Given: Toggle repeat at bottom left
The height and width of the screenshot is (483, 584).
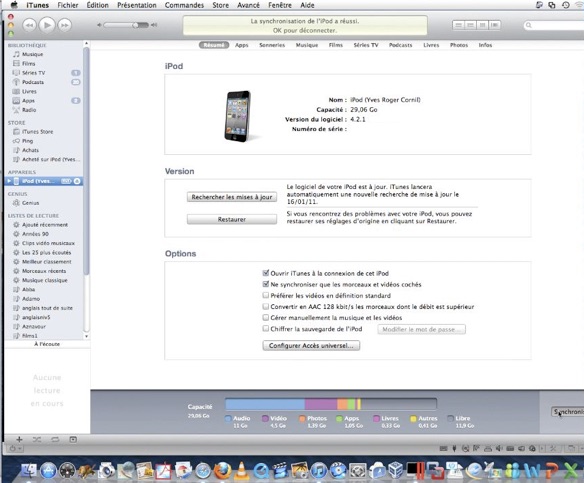Looking at the screenshot, I should click(x=55, y=440).
